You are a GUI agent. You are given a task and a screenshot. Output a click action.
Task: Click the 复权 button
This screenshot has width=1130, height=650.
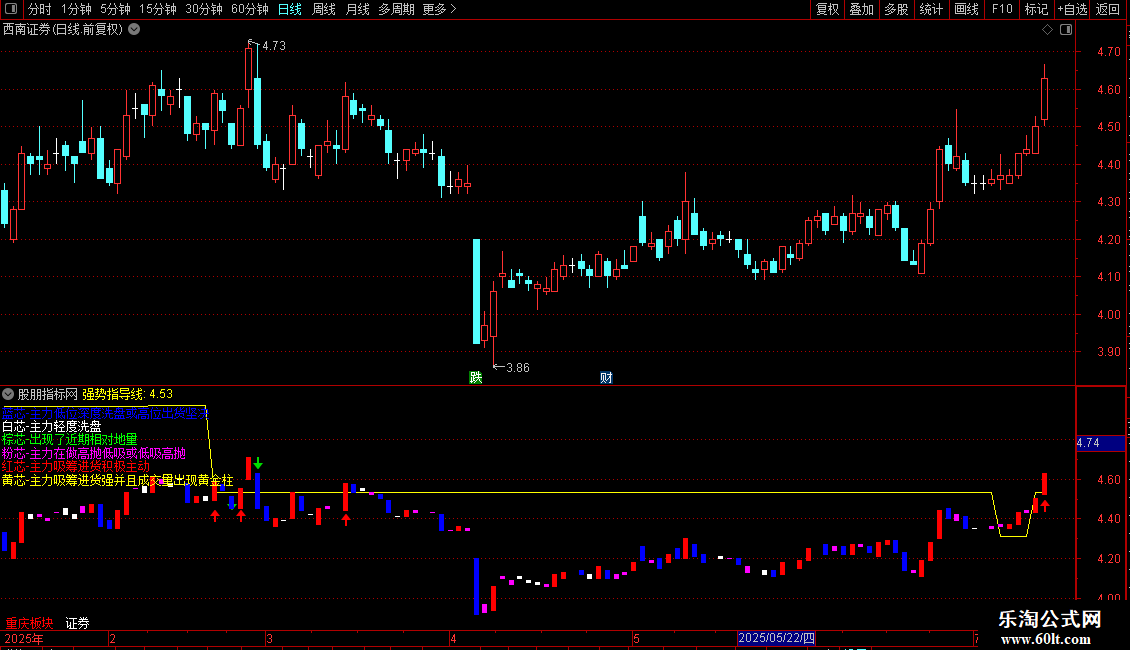click(x=827, y=9)
